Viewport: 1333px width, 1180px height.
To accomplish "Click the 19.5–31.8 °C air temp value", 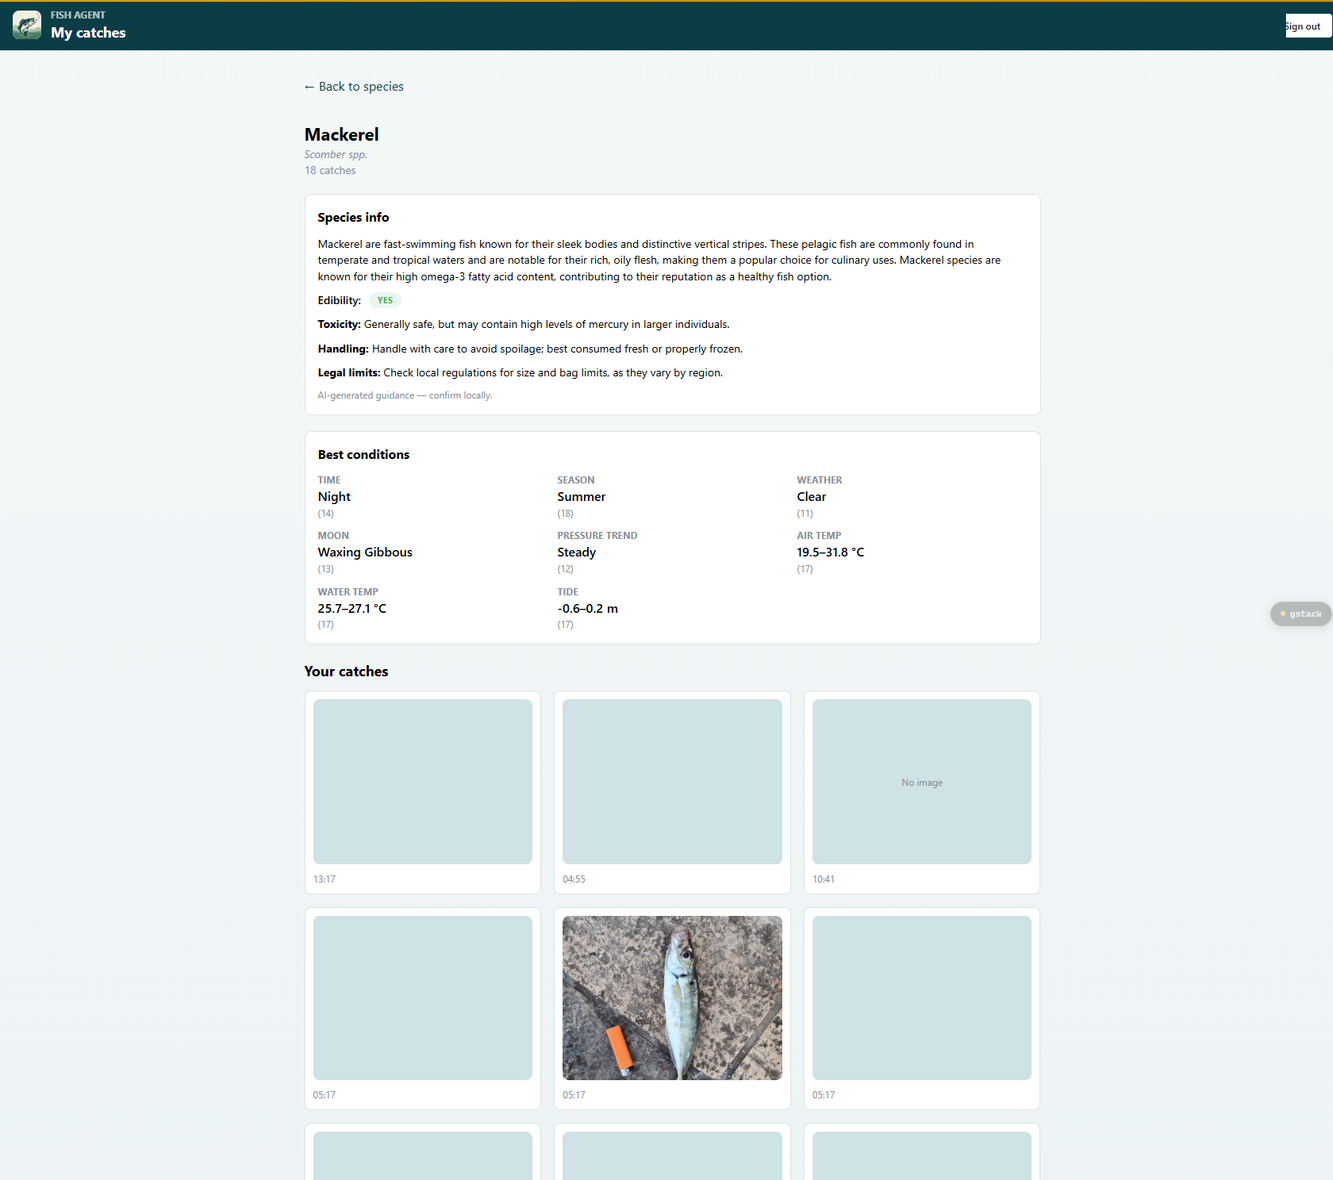I will click(x=831, y=552).
